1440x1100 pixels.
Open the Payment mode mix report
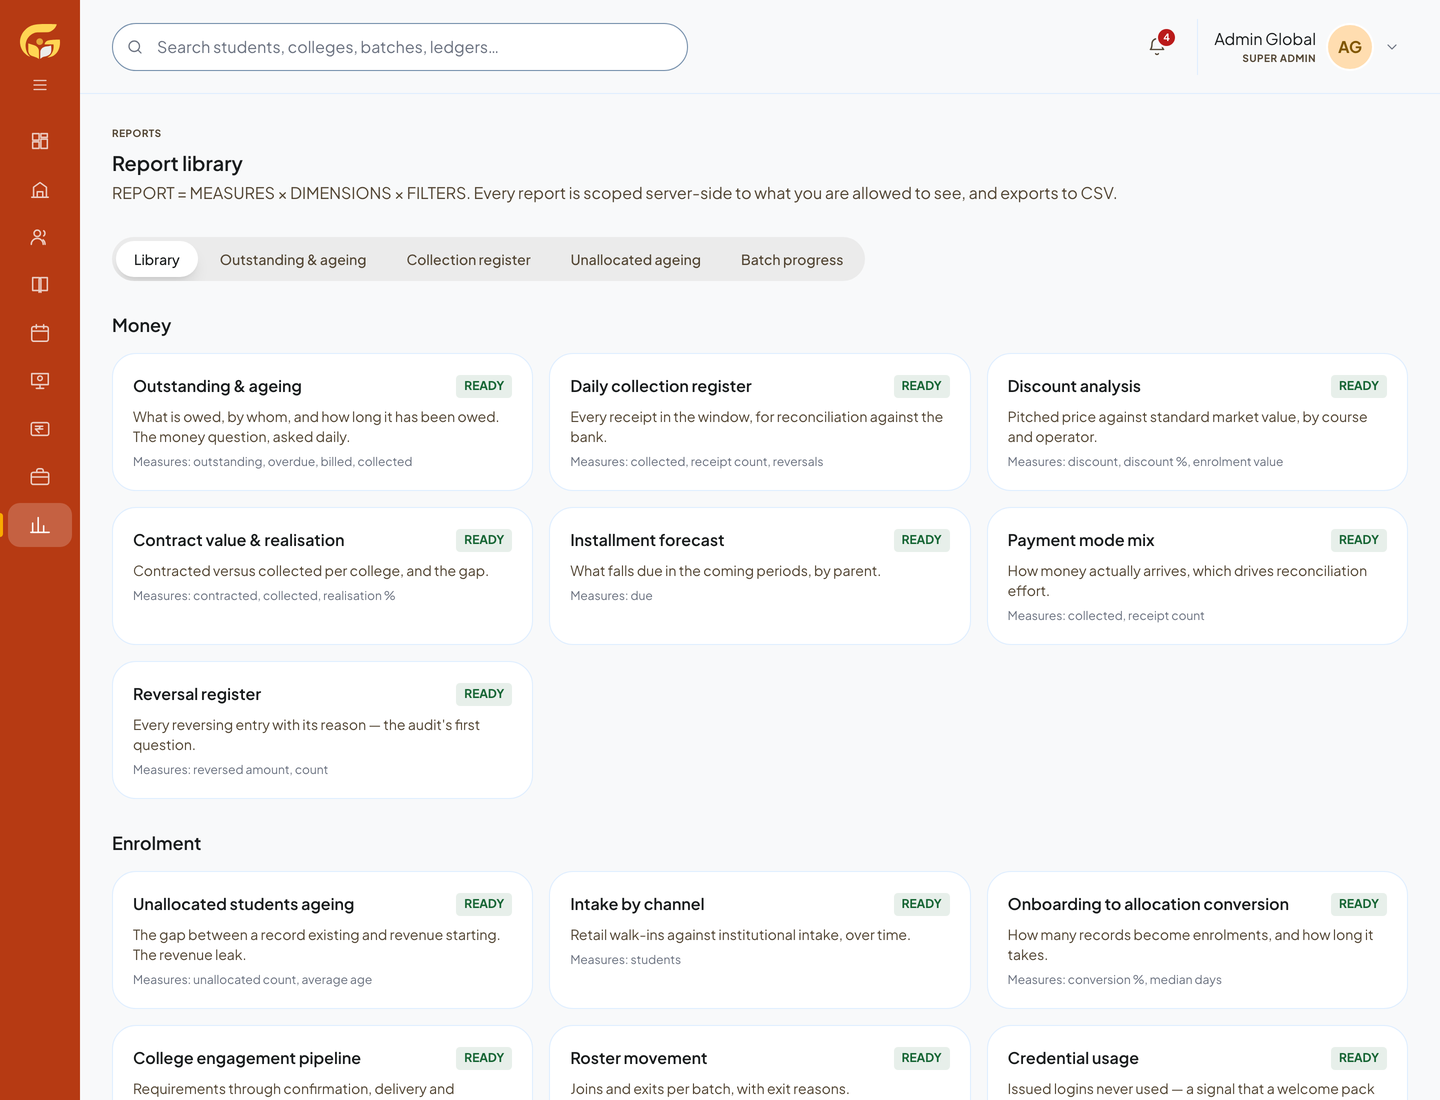(x=1197, y=576)
